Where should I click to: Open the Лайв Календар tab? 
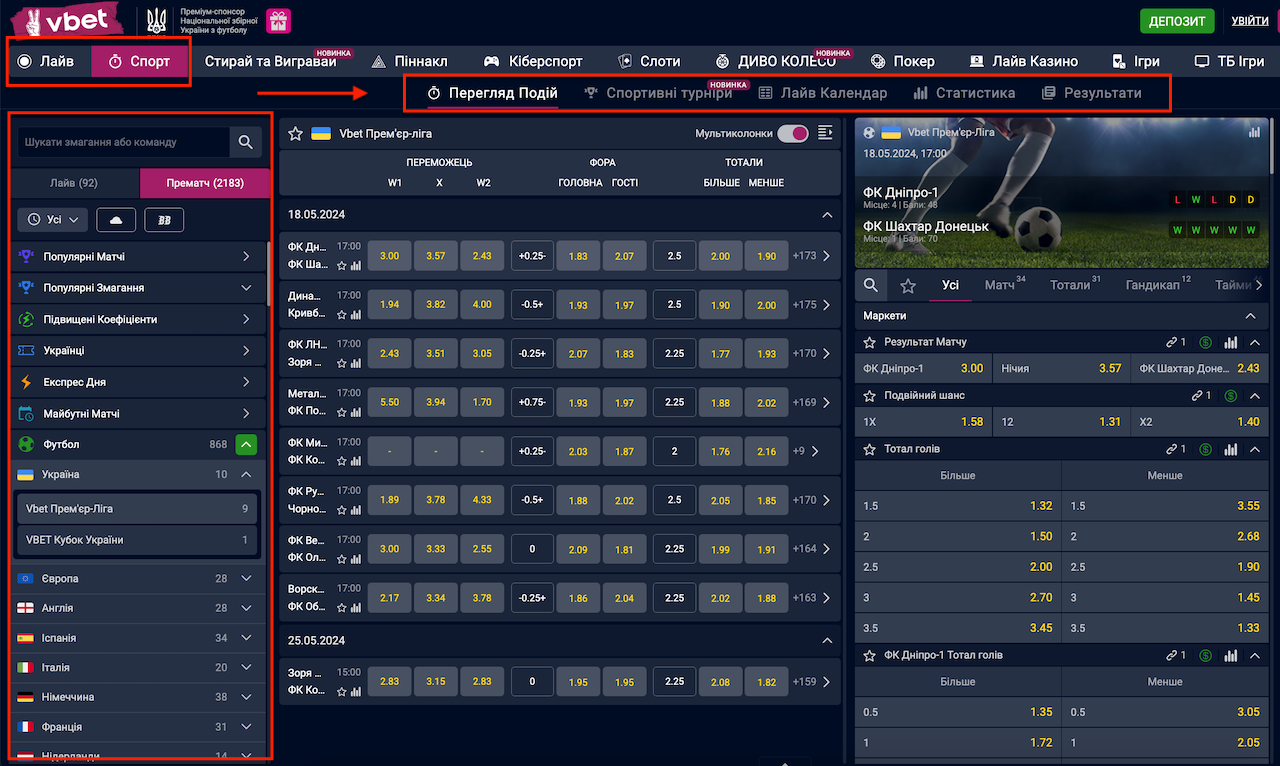click(x=822, y=93)
